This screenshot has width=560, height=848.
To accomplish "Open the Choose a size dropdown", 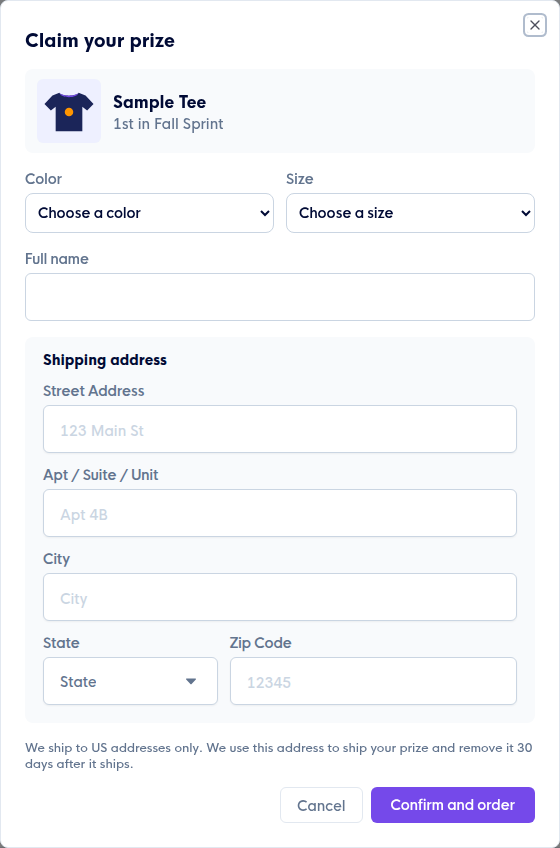I will pyautogui.click(x=410, y=213).
